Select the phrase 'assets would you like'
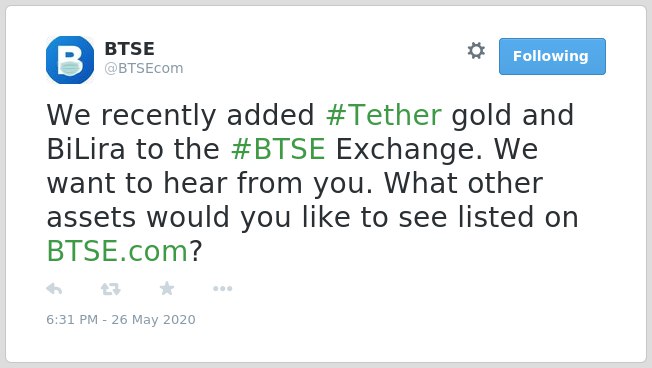The width and height of the screenshot is (652, 368). coord(199,217)
